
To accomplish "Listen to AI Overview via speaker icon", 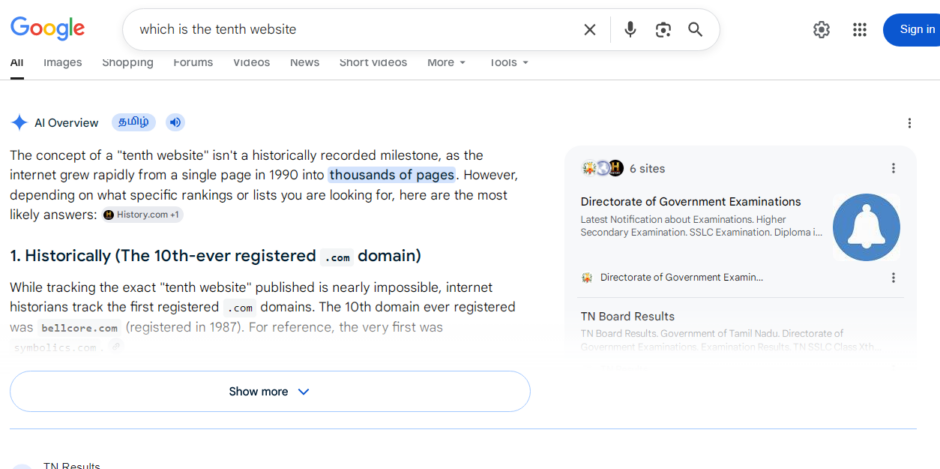I will (x=175, y=123).
